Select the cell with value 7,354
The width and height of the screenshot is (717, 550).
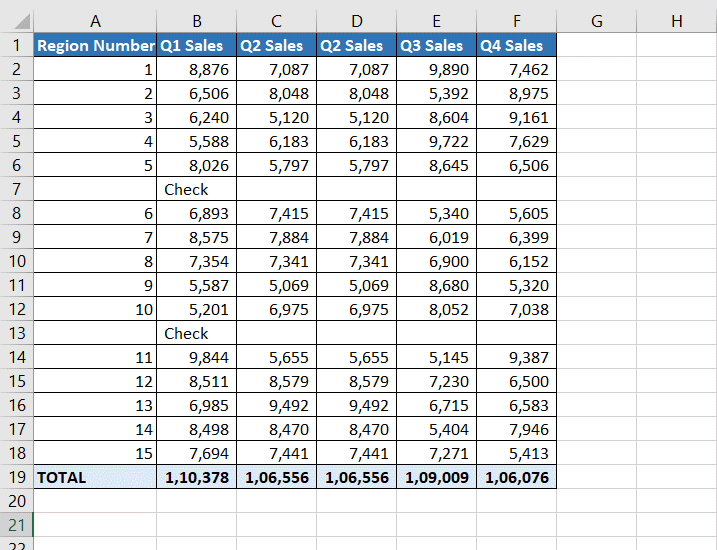coord(197,261)
